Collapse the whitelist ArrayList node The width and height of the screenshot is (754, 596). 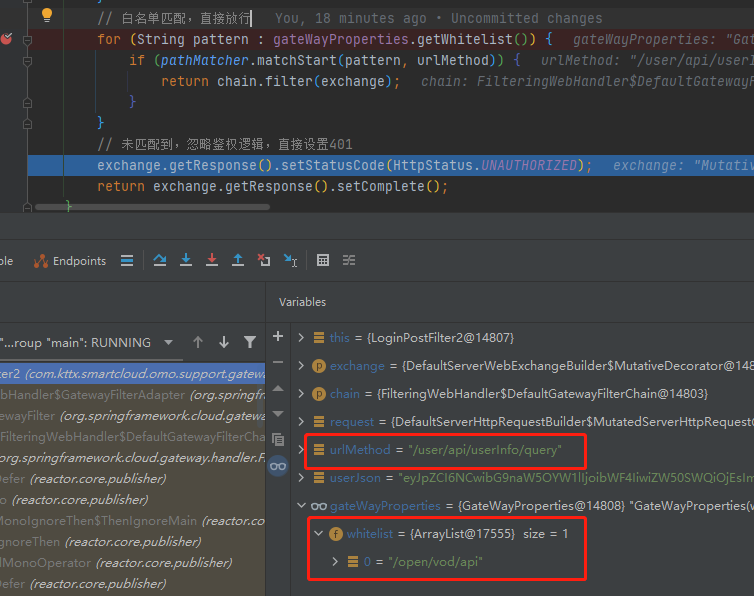320,534
